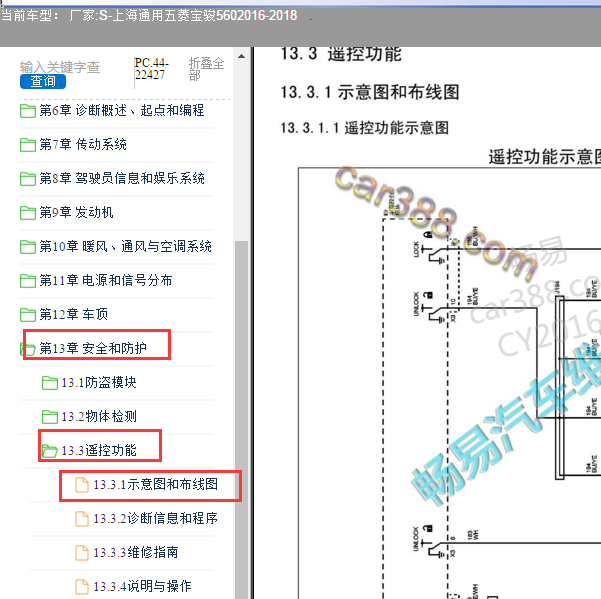This screenshot has width=601, height=599.
Task: Open page 13.3.2诊断信息和程序
Action: coord(156,519)
